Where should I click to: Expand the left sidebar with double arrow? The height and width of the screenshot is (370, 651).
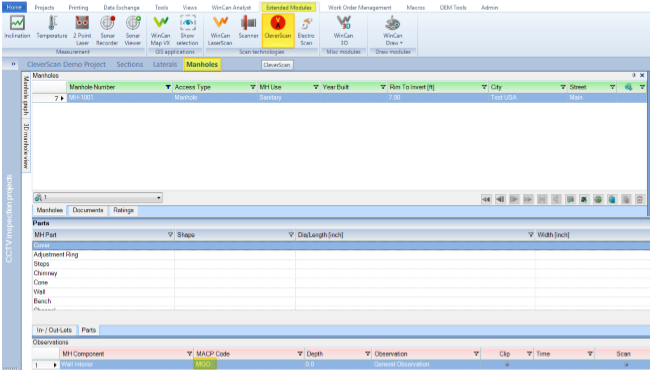[x=13, y=64]
